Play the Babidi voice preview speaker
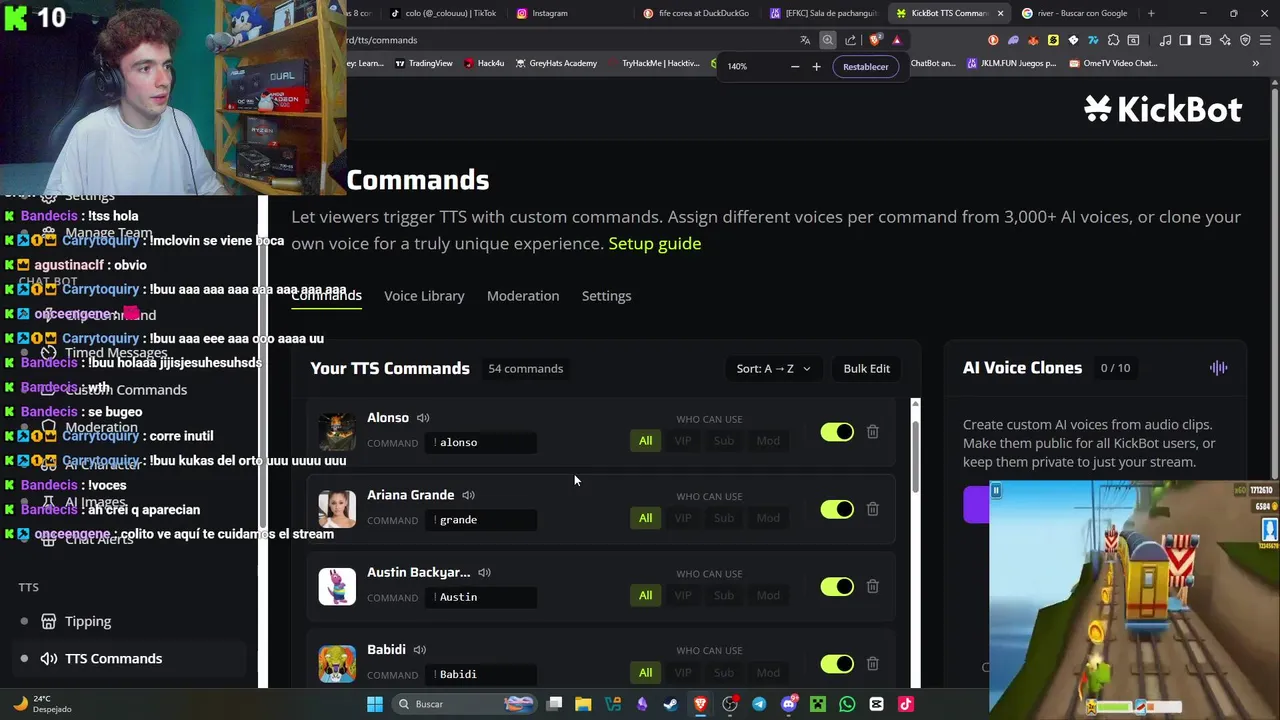This screenshot has height=720, width=1280. point(420,650)
